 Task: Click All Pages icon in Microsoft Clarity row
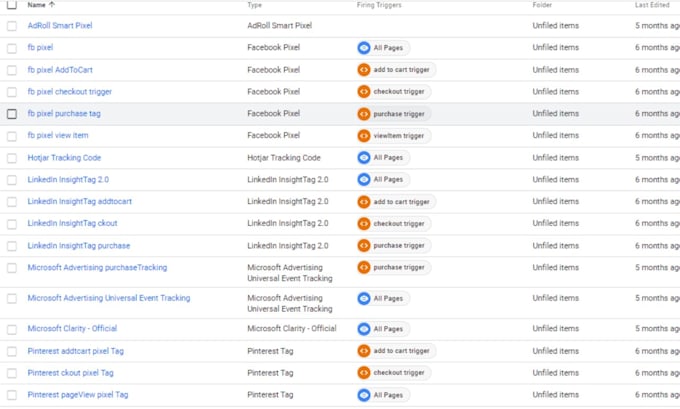[364, 329]
